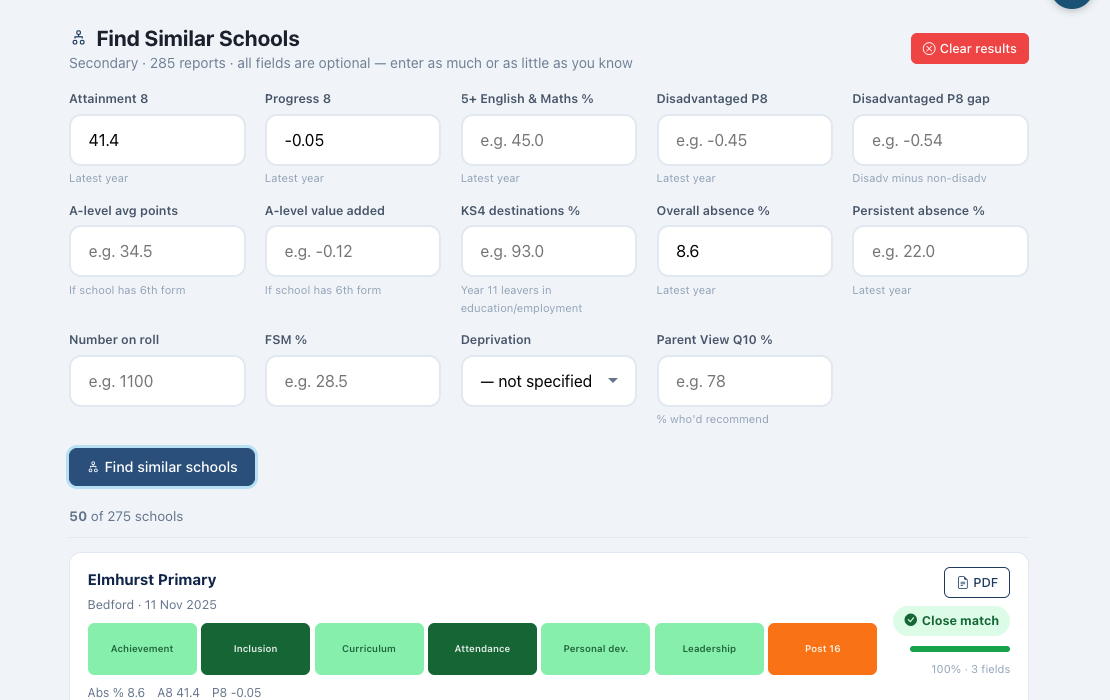Image resolution: width=1110 pixels, height=700 pixels.
Task: Open the Deprivation dropdown
Action: tap(549, 381)
